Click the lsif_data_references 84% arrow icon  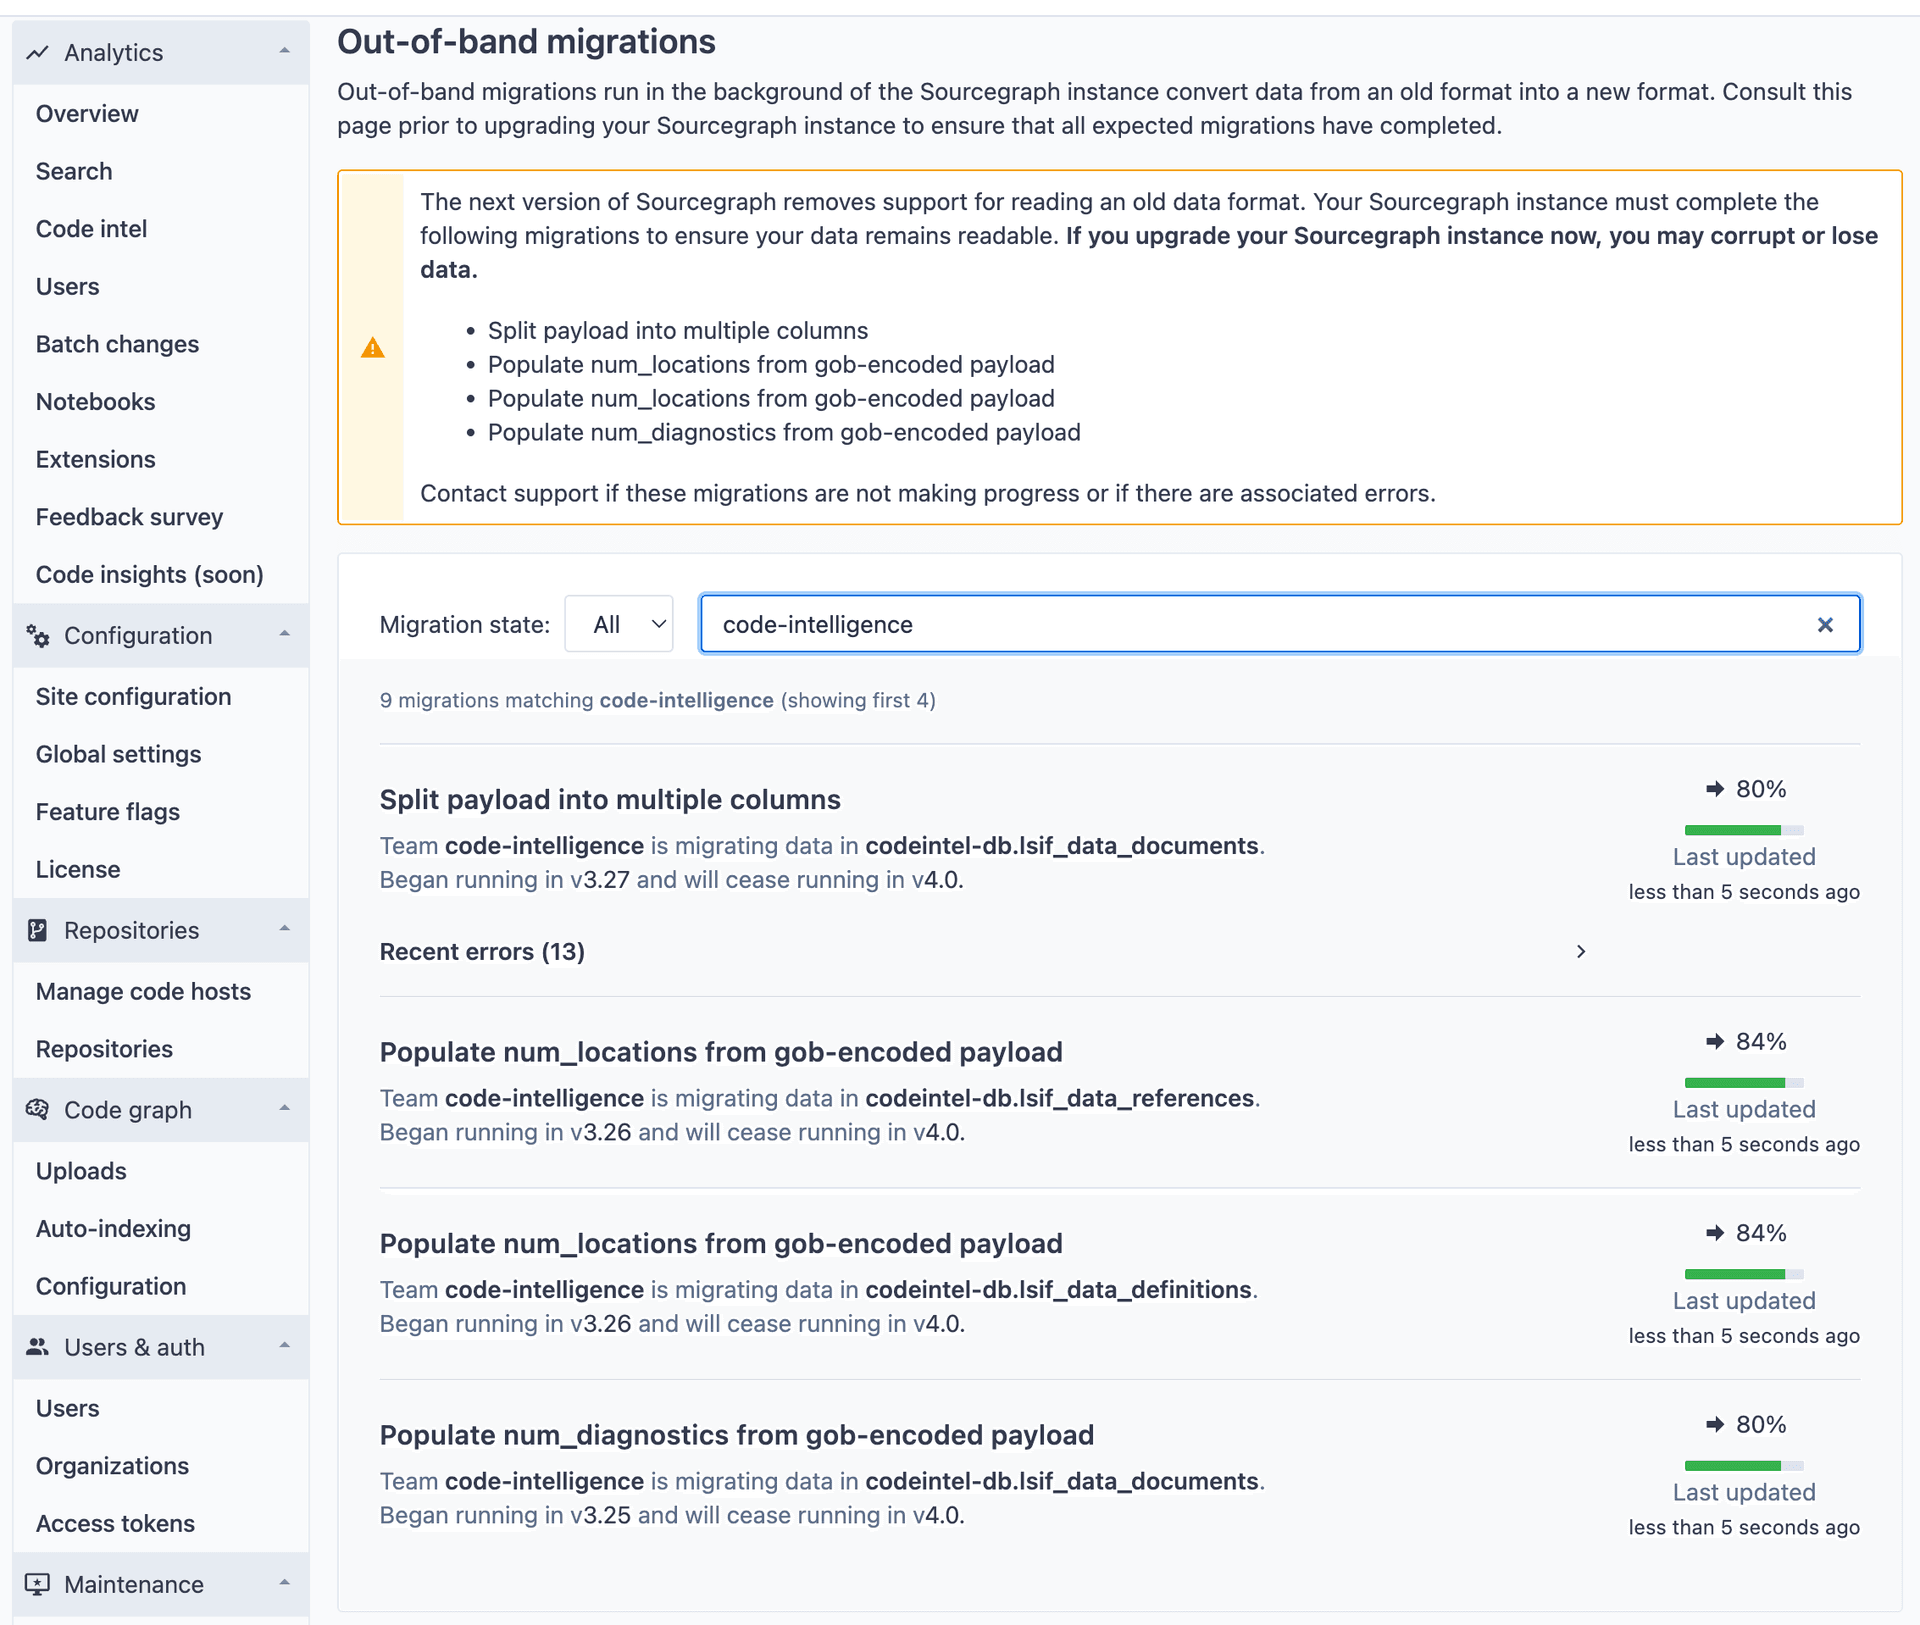(x=1715, y=1042)
